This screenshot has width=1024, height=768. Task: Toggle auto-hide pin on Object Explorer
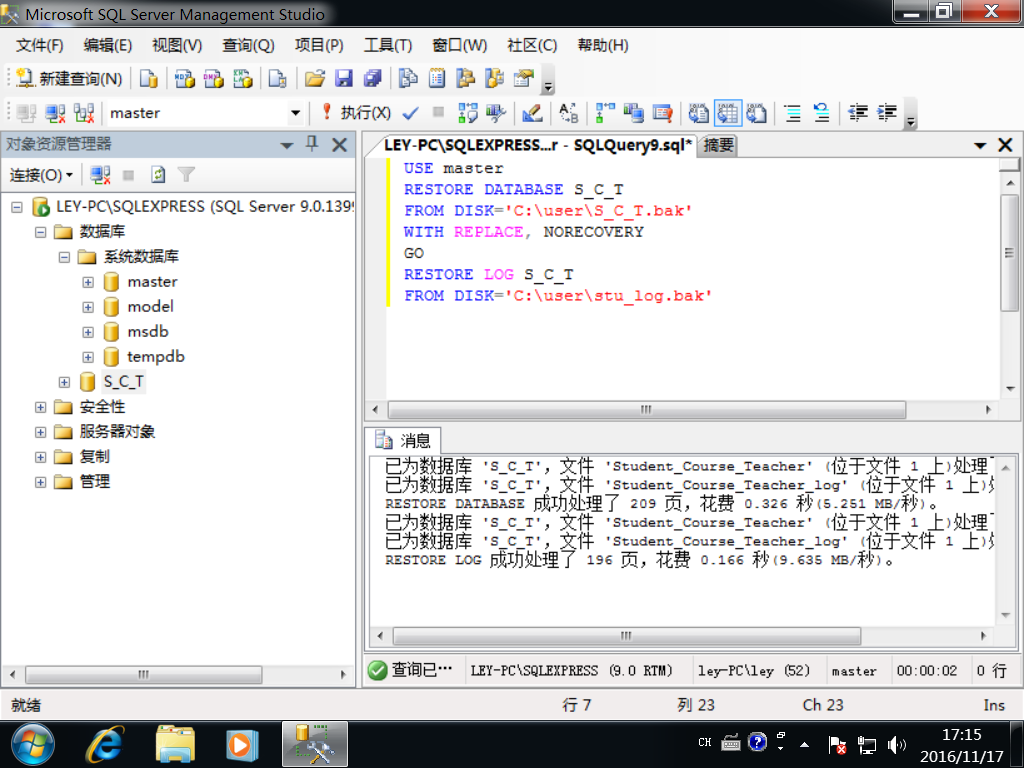tap(312, 144)
